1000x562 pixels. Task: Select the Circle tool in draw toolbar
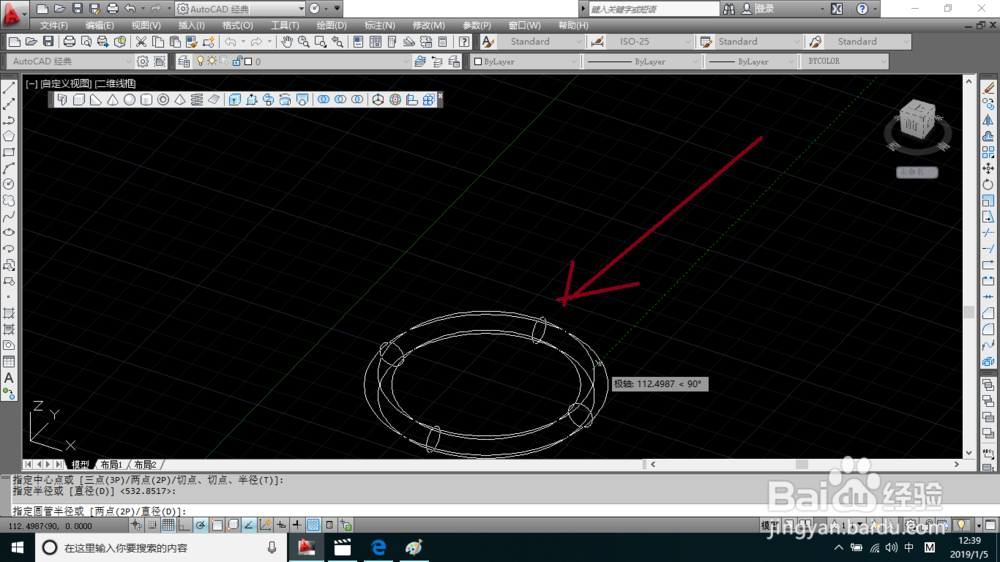(x=9, y=184)
